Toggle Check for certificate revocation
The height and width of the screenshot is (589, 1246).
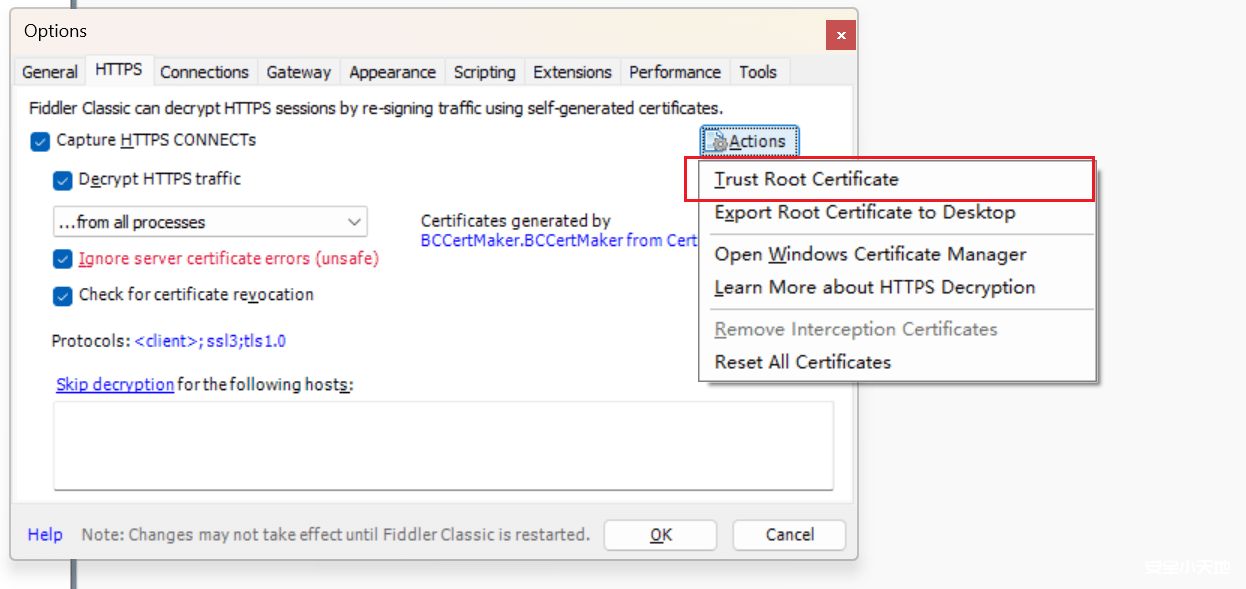pos(62,295)
